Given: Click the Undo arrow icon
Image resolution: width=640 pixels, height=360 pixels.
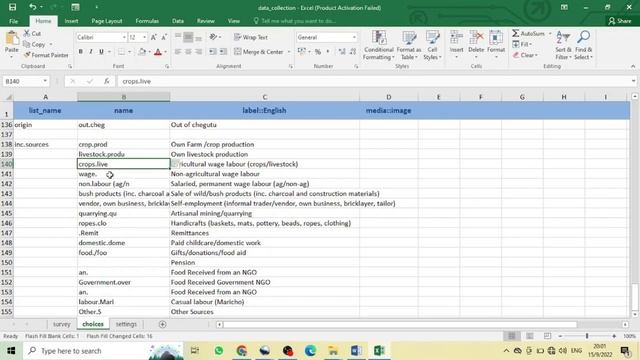Looking at the screenshot, I should point(33,7).
